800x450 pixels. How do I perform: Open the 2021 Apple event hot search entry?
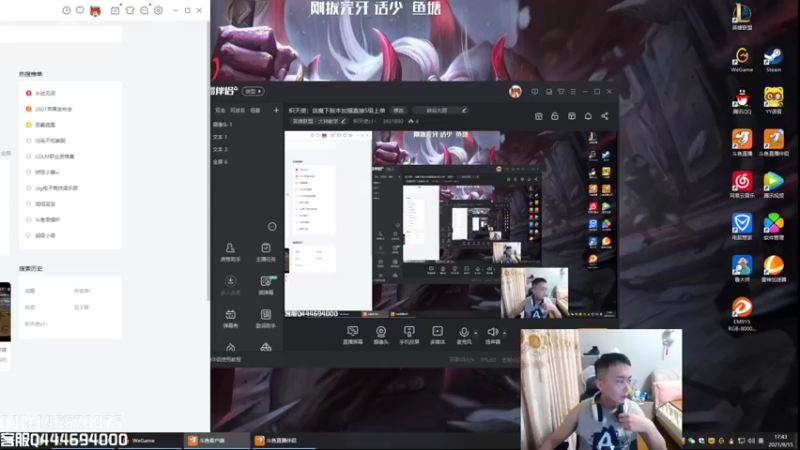coord(54,109)
